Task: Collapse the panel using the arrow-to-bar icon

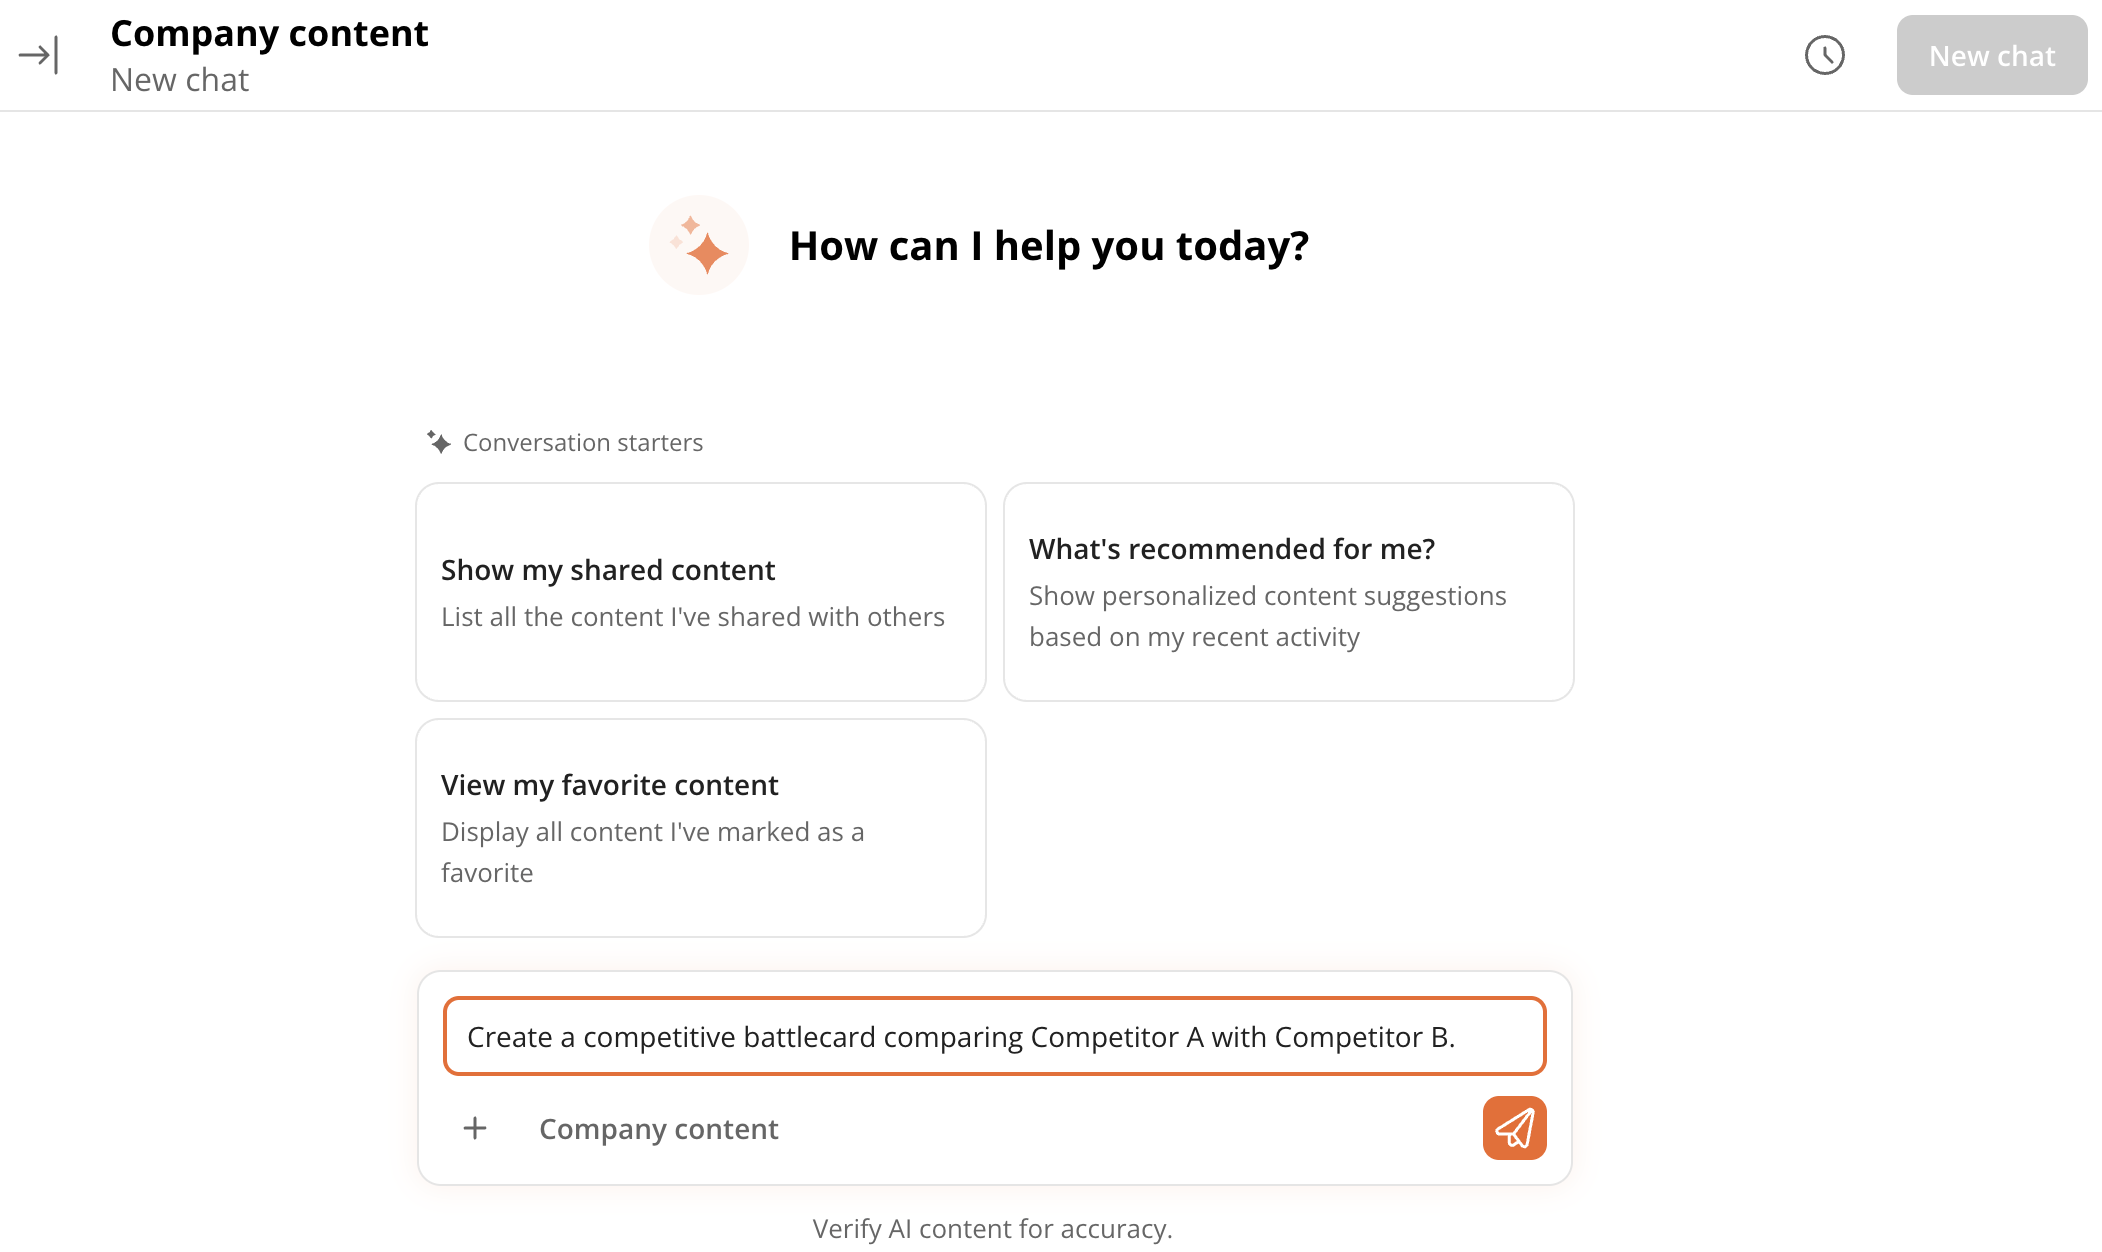Action: point(39,55)
